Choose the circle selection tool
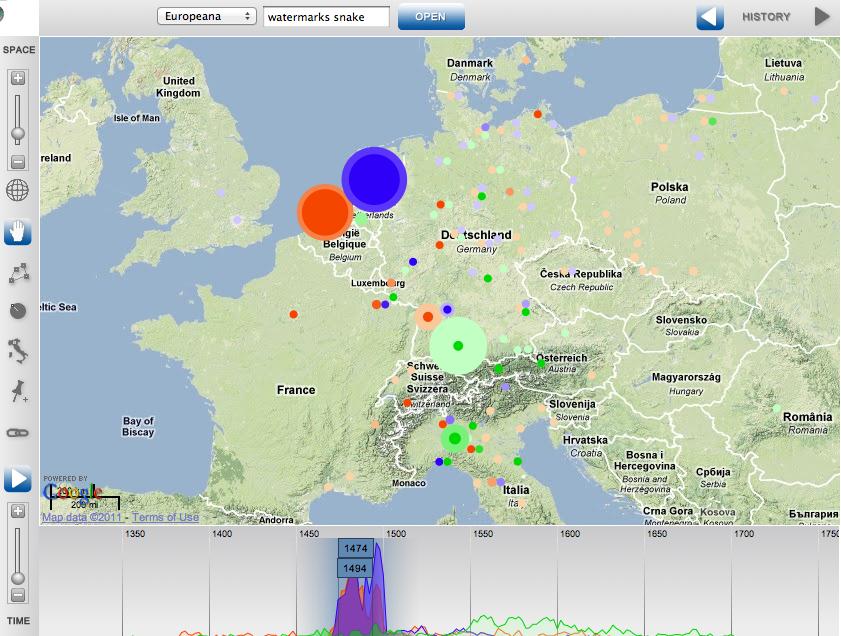Image resolution: width=841 pixels, height=636 pixels. [18, 311]
